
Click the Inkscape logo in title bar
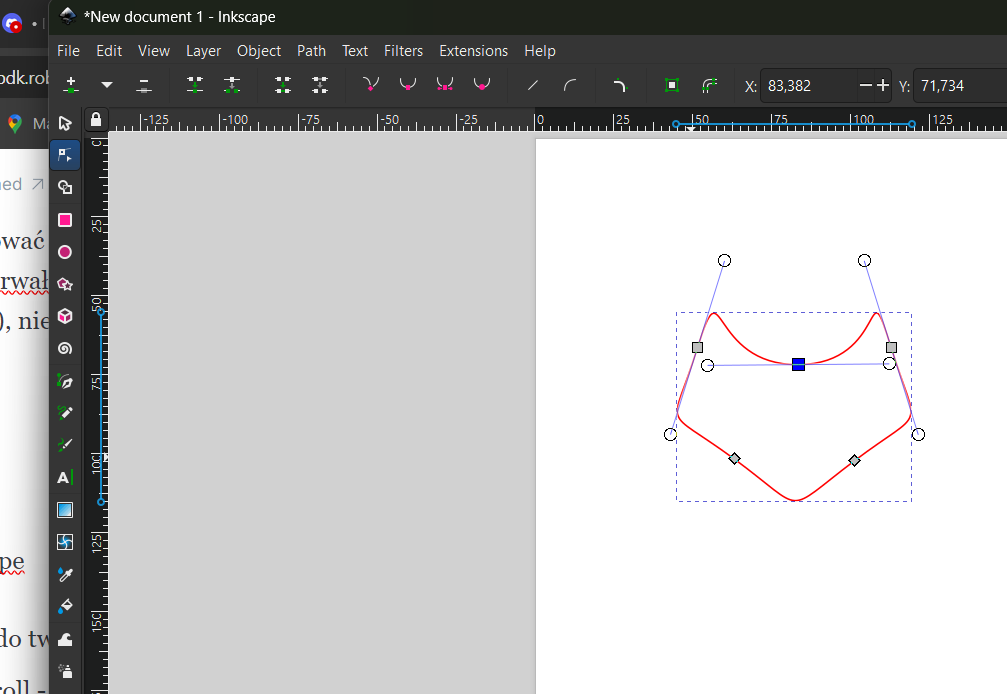[x=67, y=17]
